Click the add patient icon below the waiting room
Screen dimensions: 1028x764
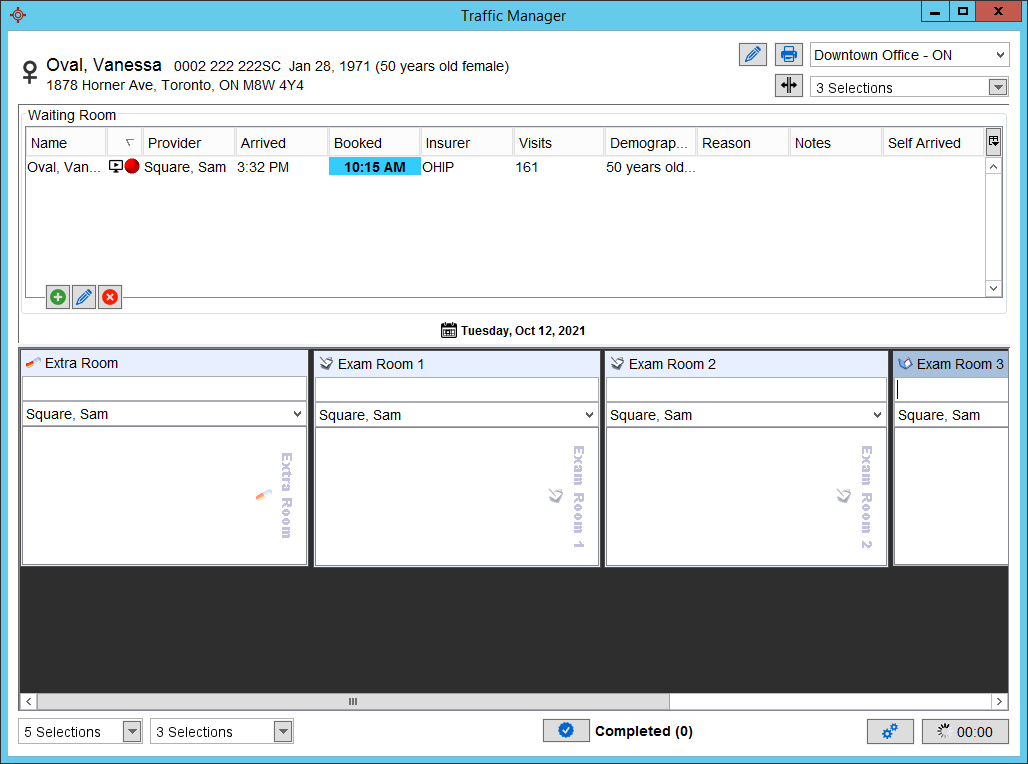[57, 297]
